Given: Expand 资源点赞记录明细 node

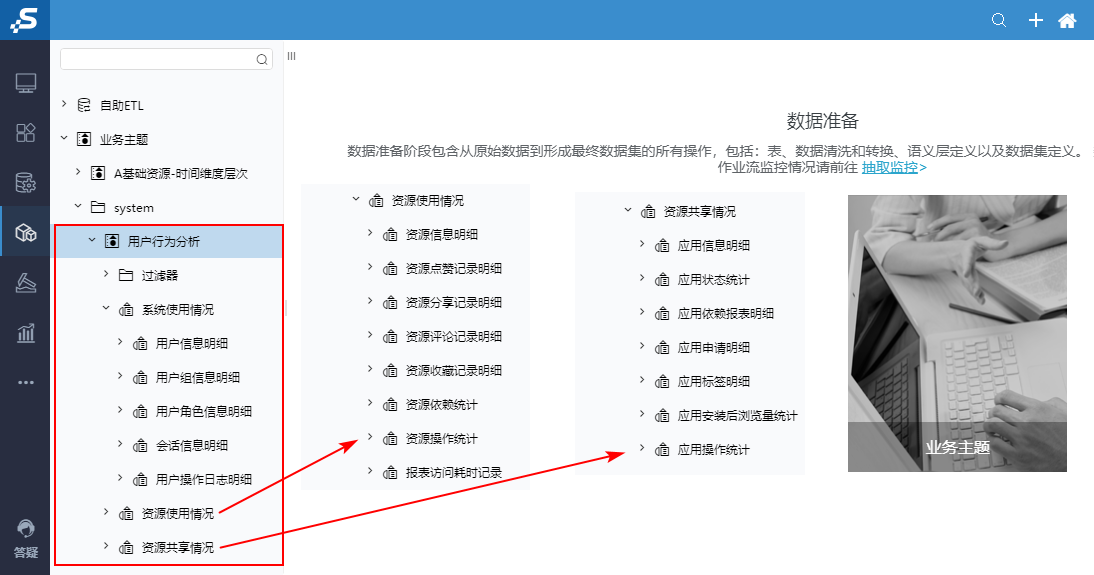Looking at the screenshot, I should pos(370,267).
